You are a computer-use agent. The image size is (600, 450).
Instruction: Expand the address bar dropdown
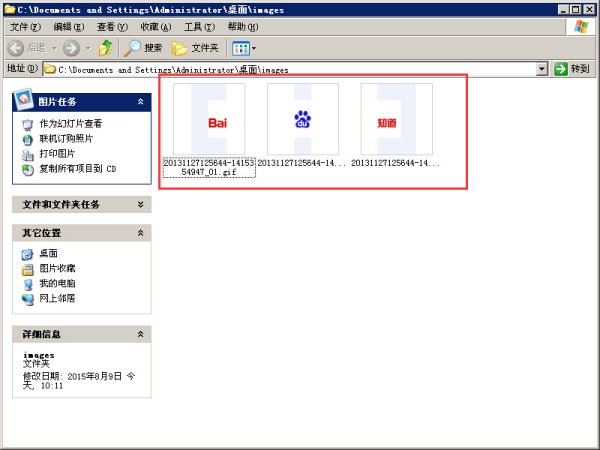(x=542, y=69)
